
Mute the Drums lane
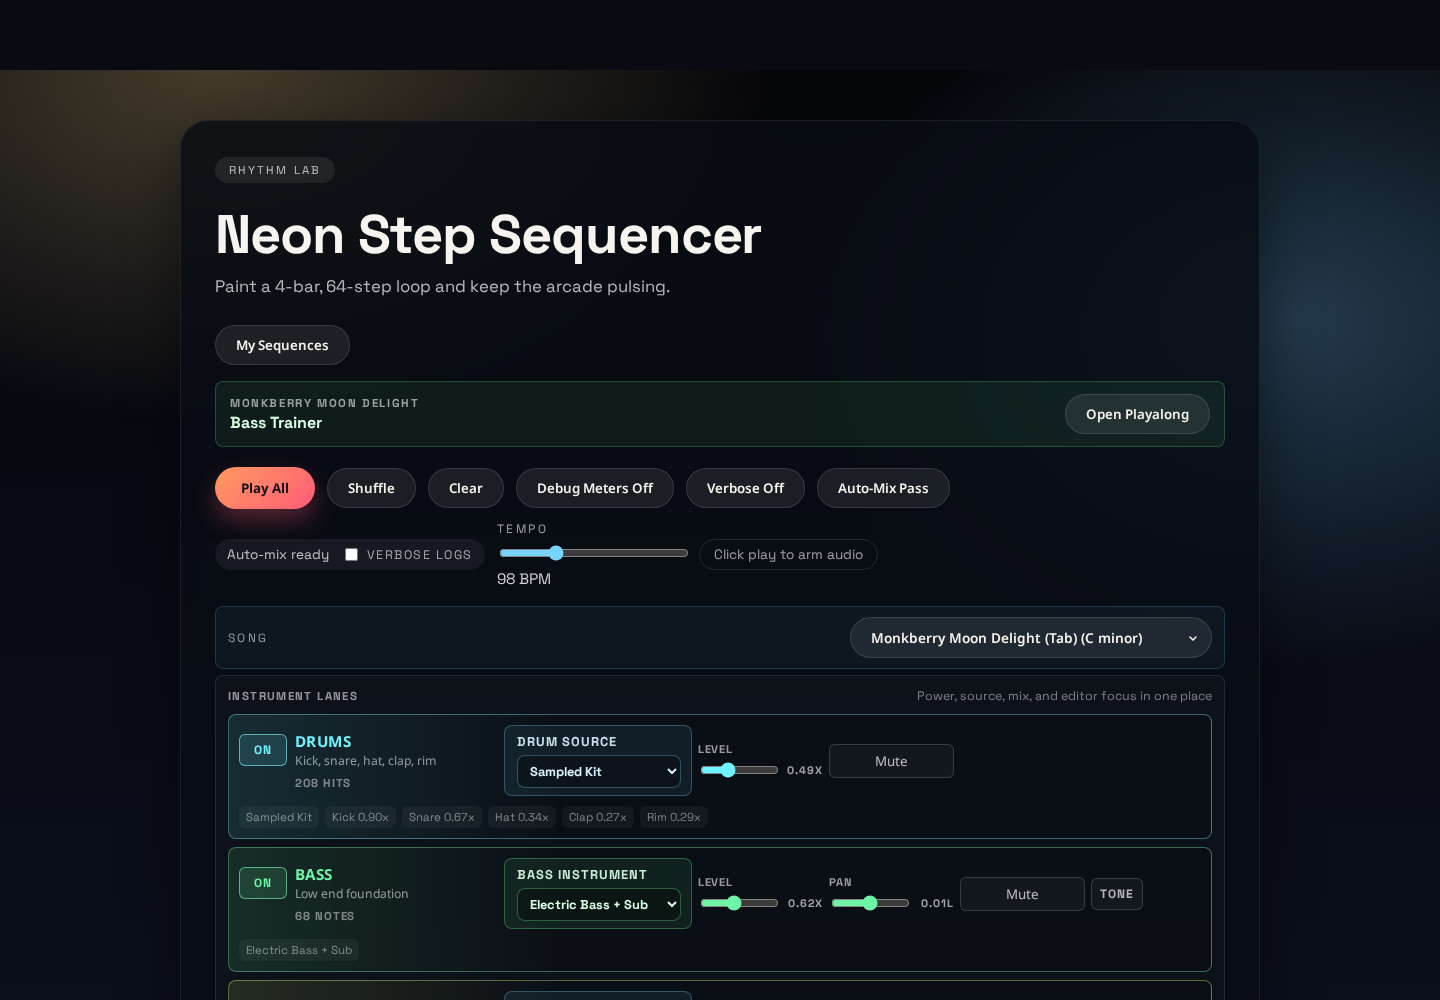pos(891,761)
